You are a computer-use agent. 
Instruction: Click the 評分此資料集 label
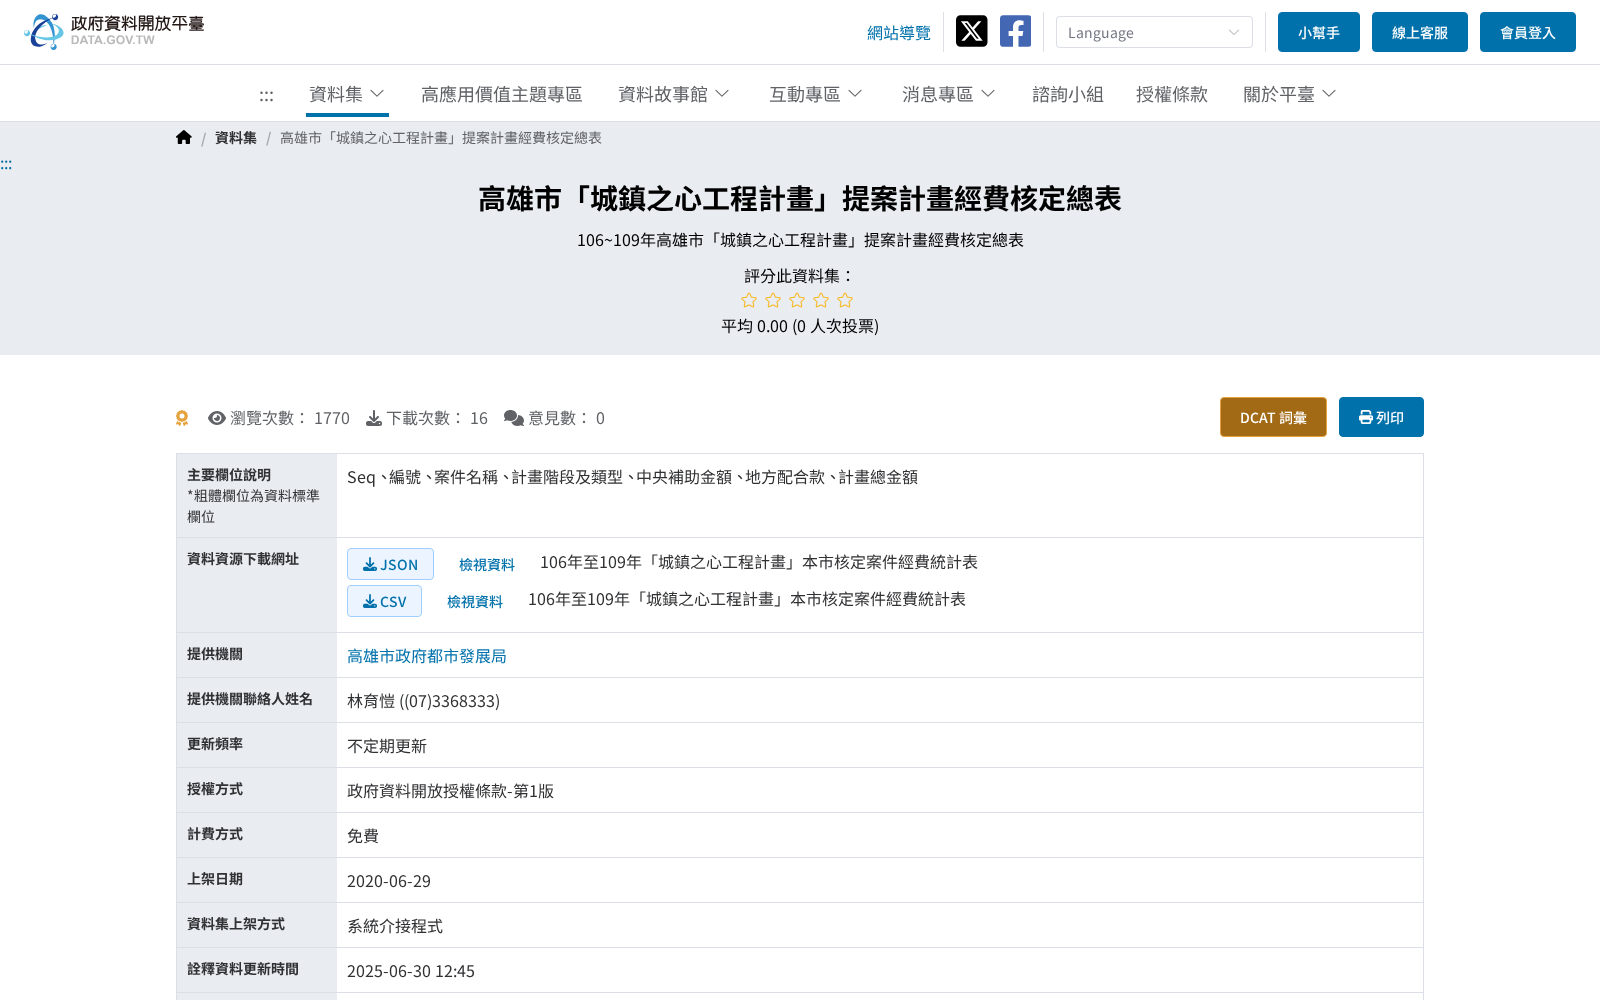(x=800, y=276)
